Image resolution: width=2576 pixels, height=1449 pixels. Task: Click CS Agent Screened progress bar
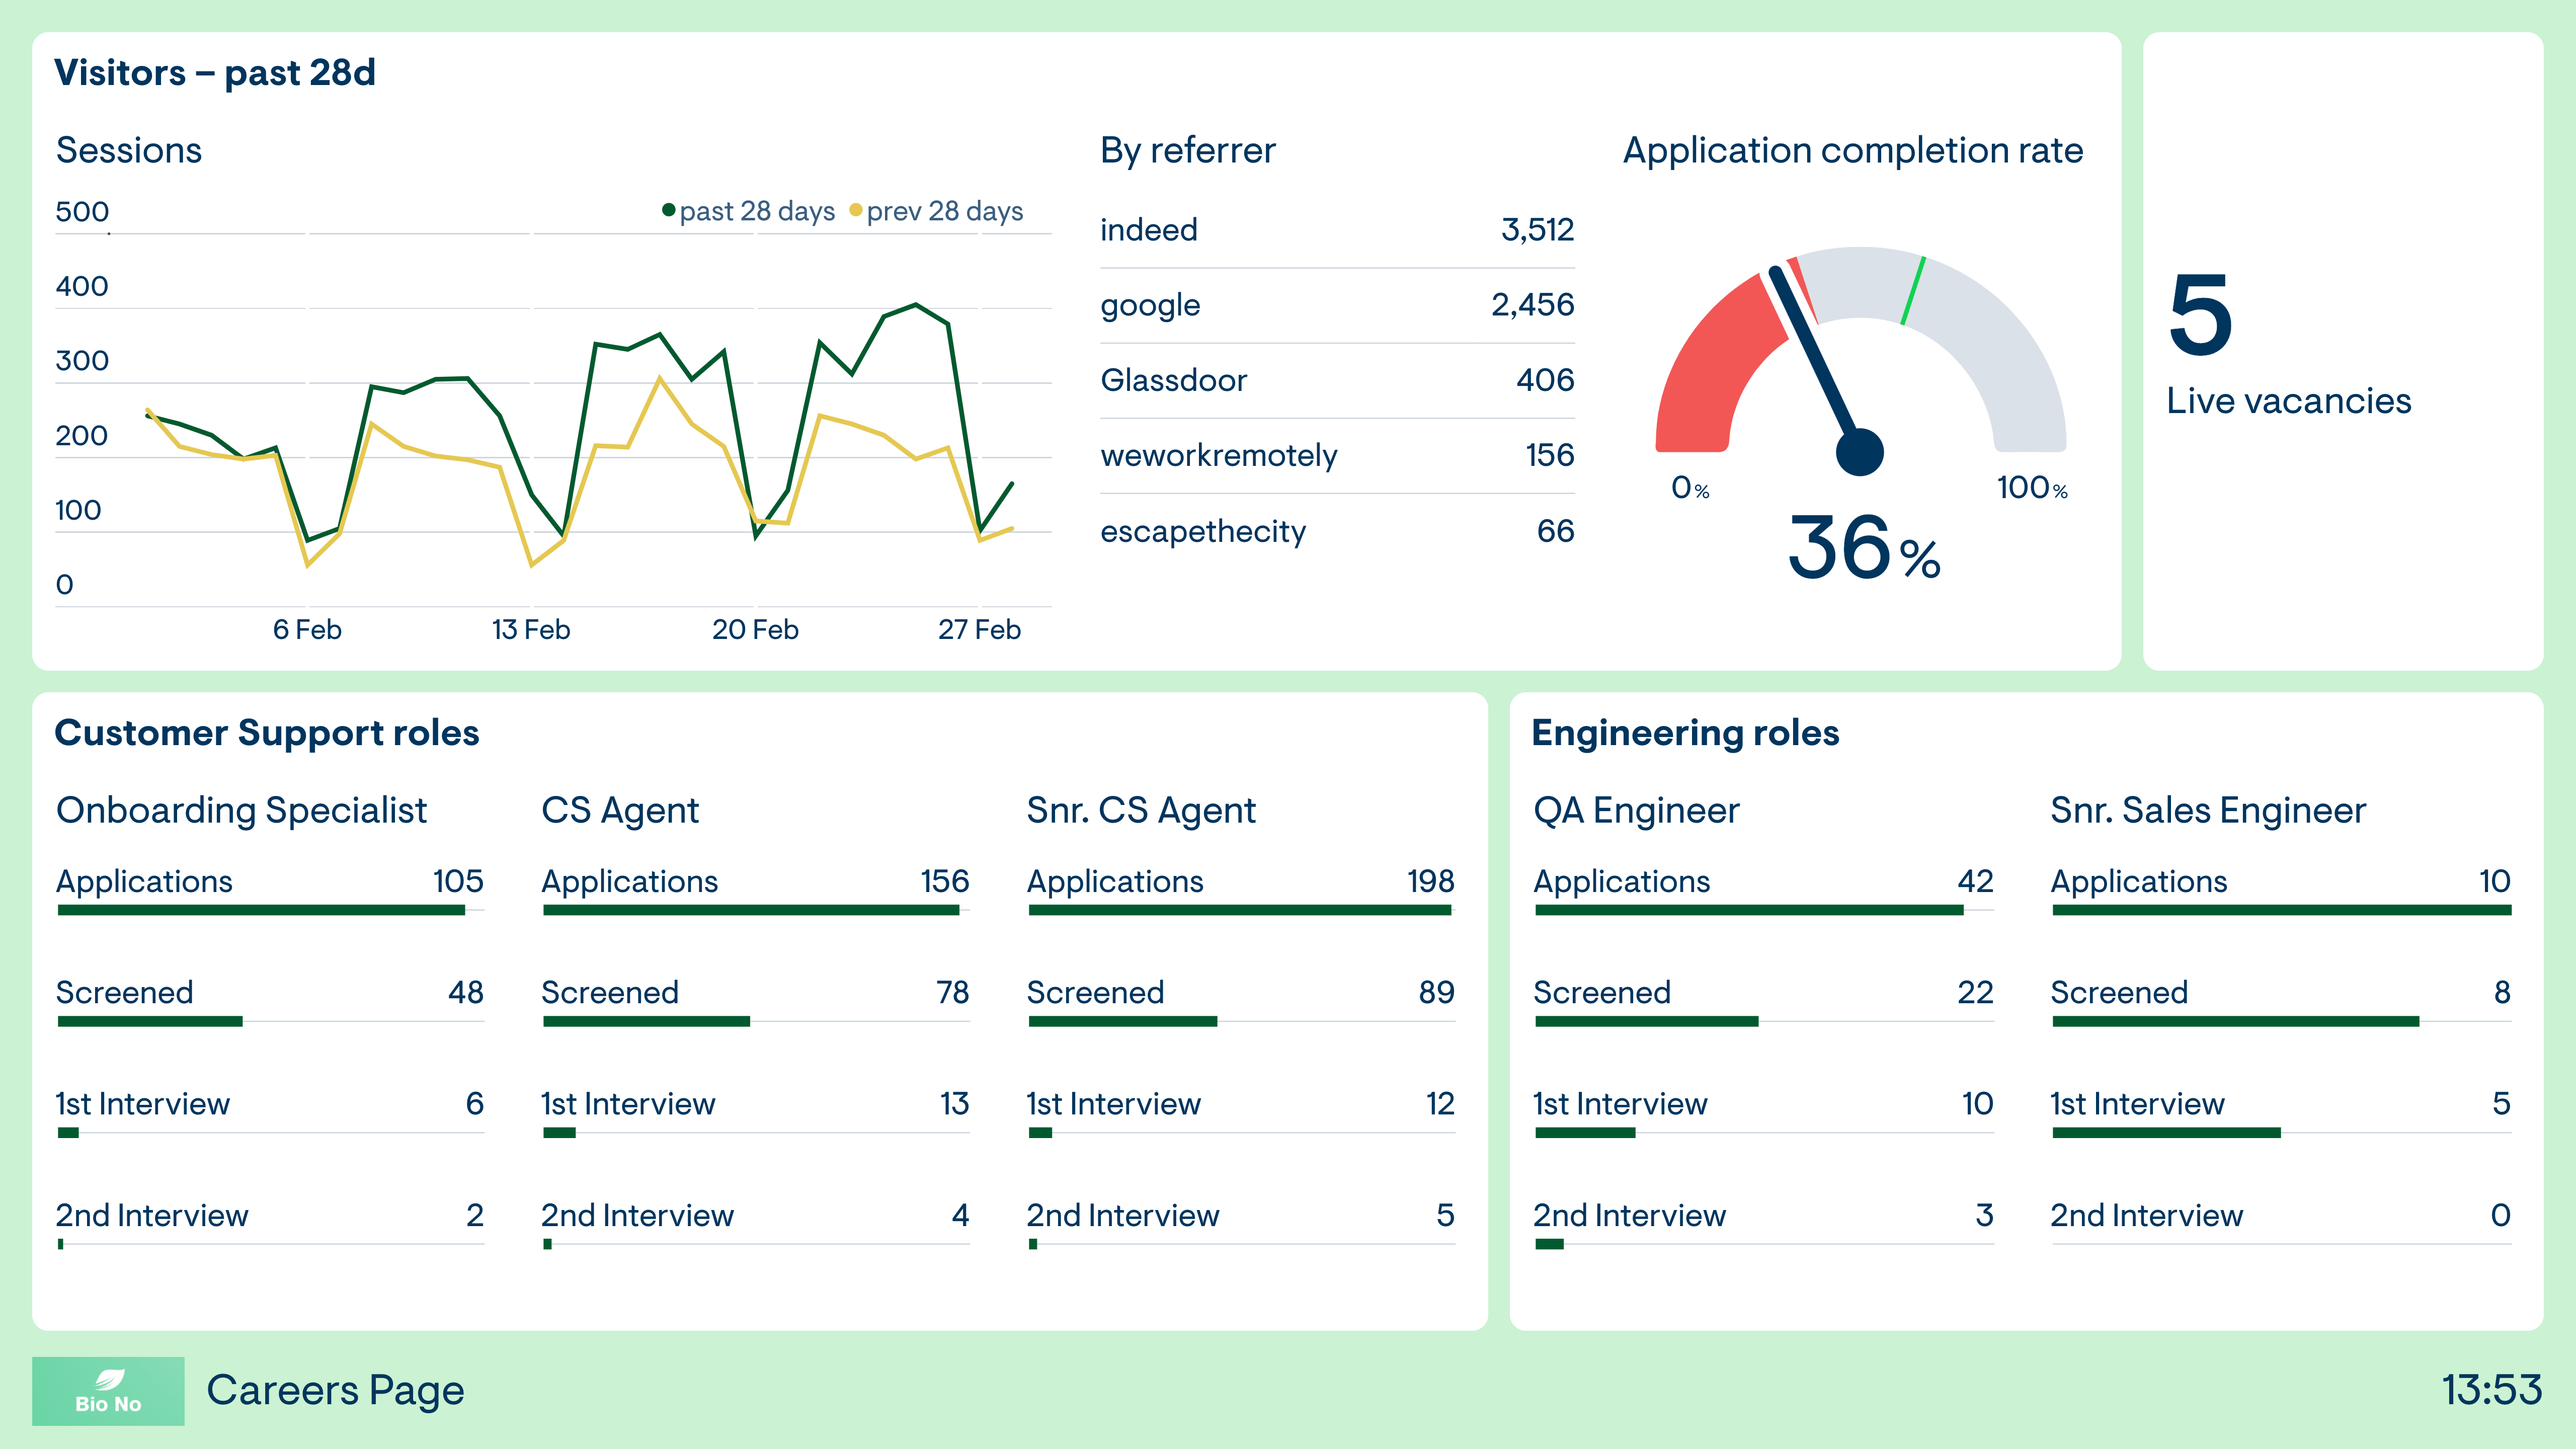[x=756, y=1021]
